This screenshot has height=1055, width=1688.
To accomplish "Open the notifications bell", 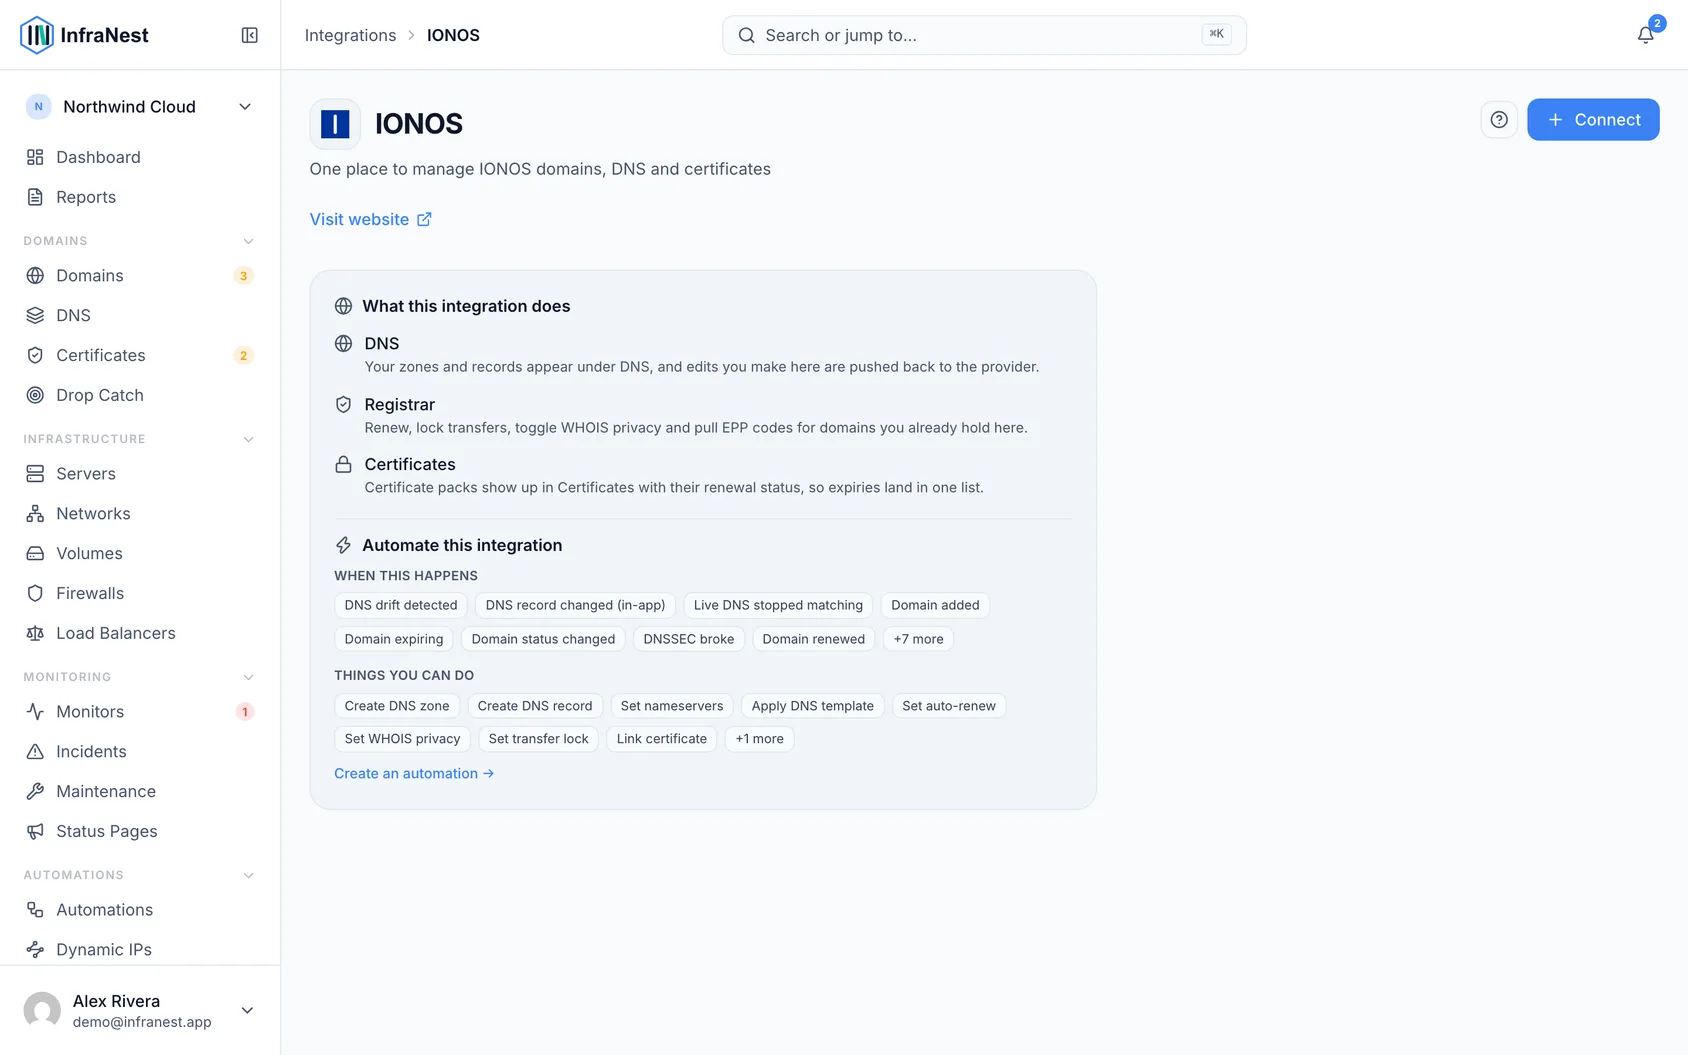I will point(1645,35).
